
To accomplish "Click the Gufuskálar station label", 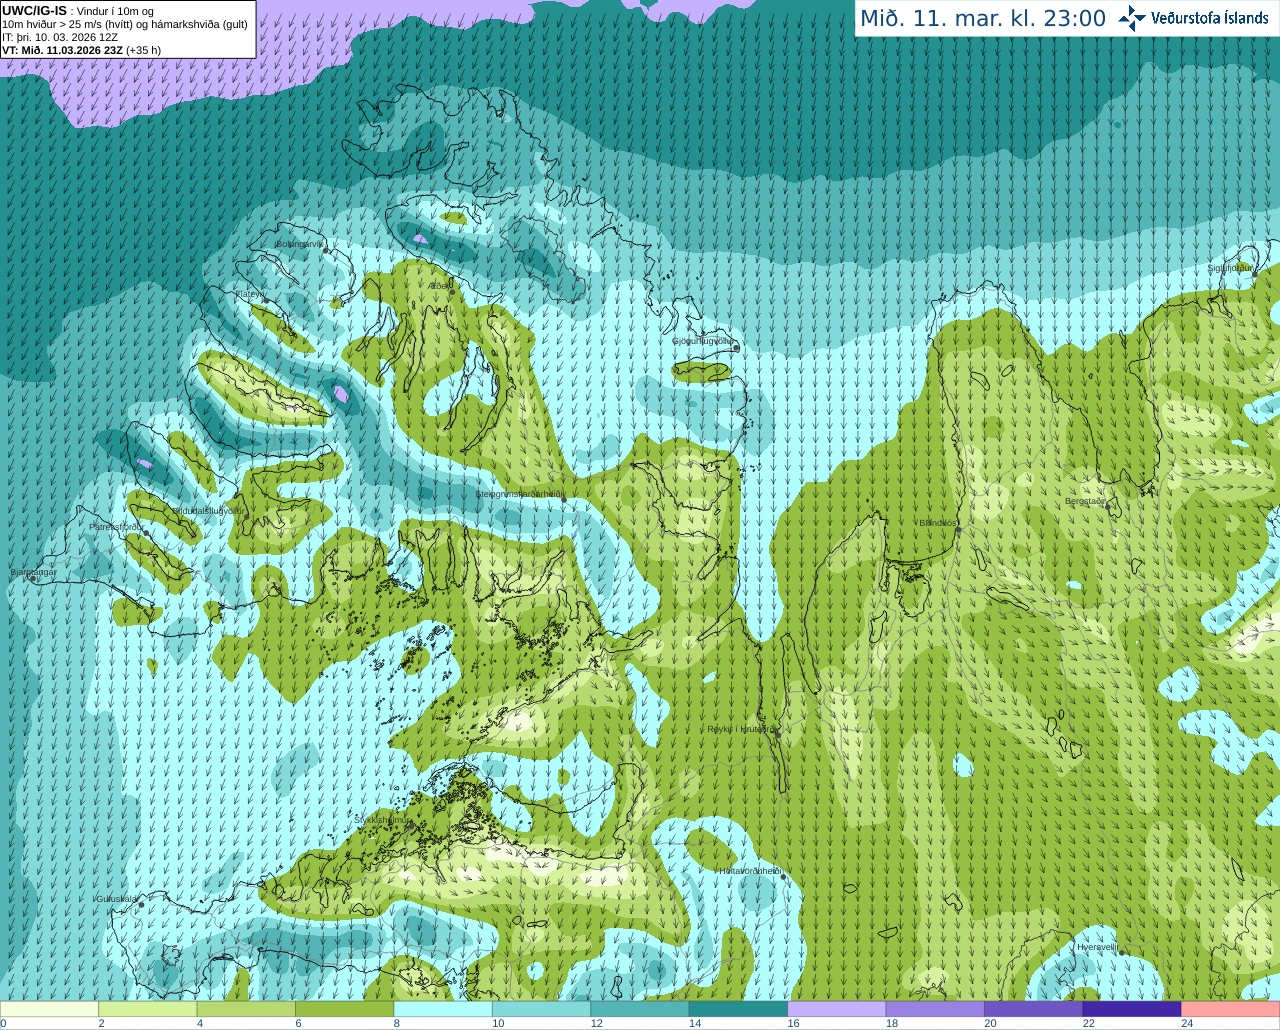I will point(116,899).
